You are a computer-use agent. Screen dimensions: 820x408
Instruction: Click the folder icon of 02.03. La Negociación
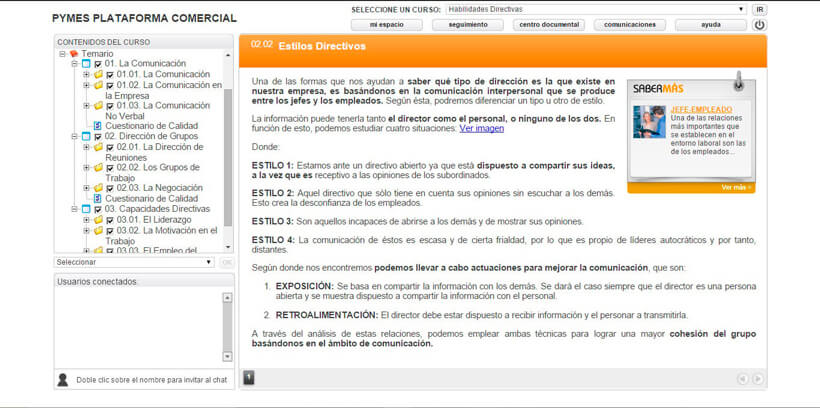[x=98, y=188]
